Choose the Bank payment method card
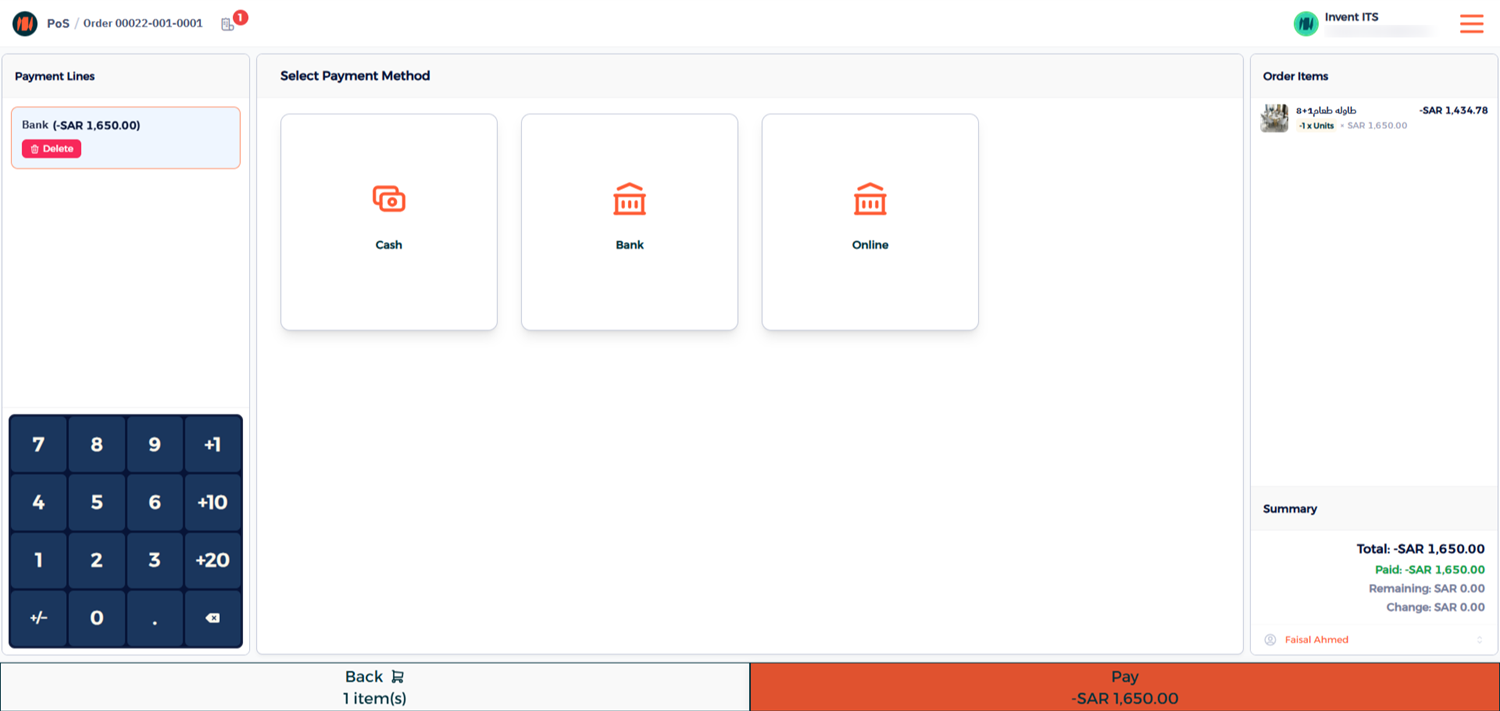 (629, 222)
